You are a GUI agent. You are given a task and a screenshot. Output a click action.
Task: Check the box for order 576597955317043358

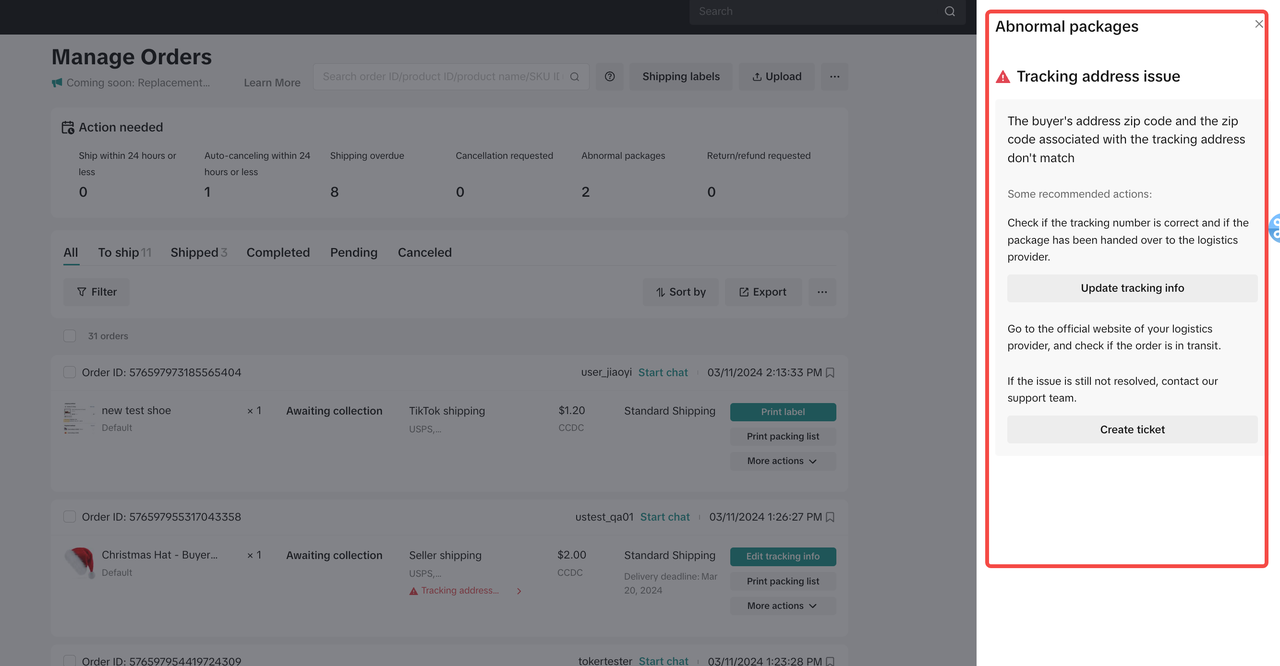[70, 518]
